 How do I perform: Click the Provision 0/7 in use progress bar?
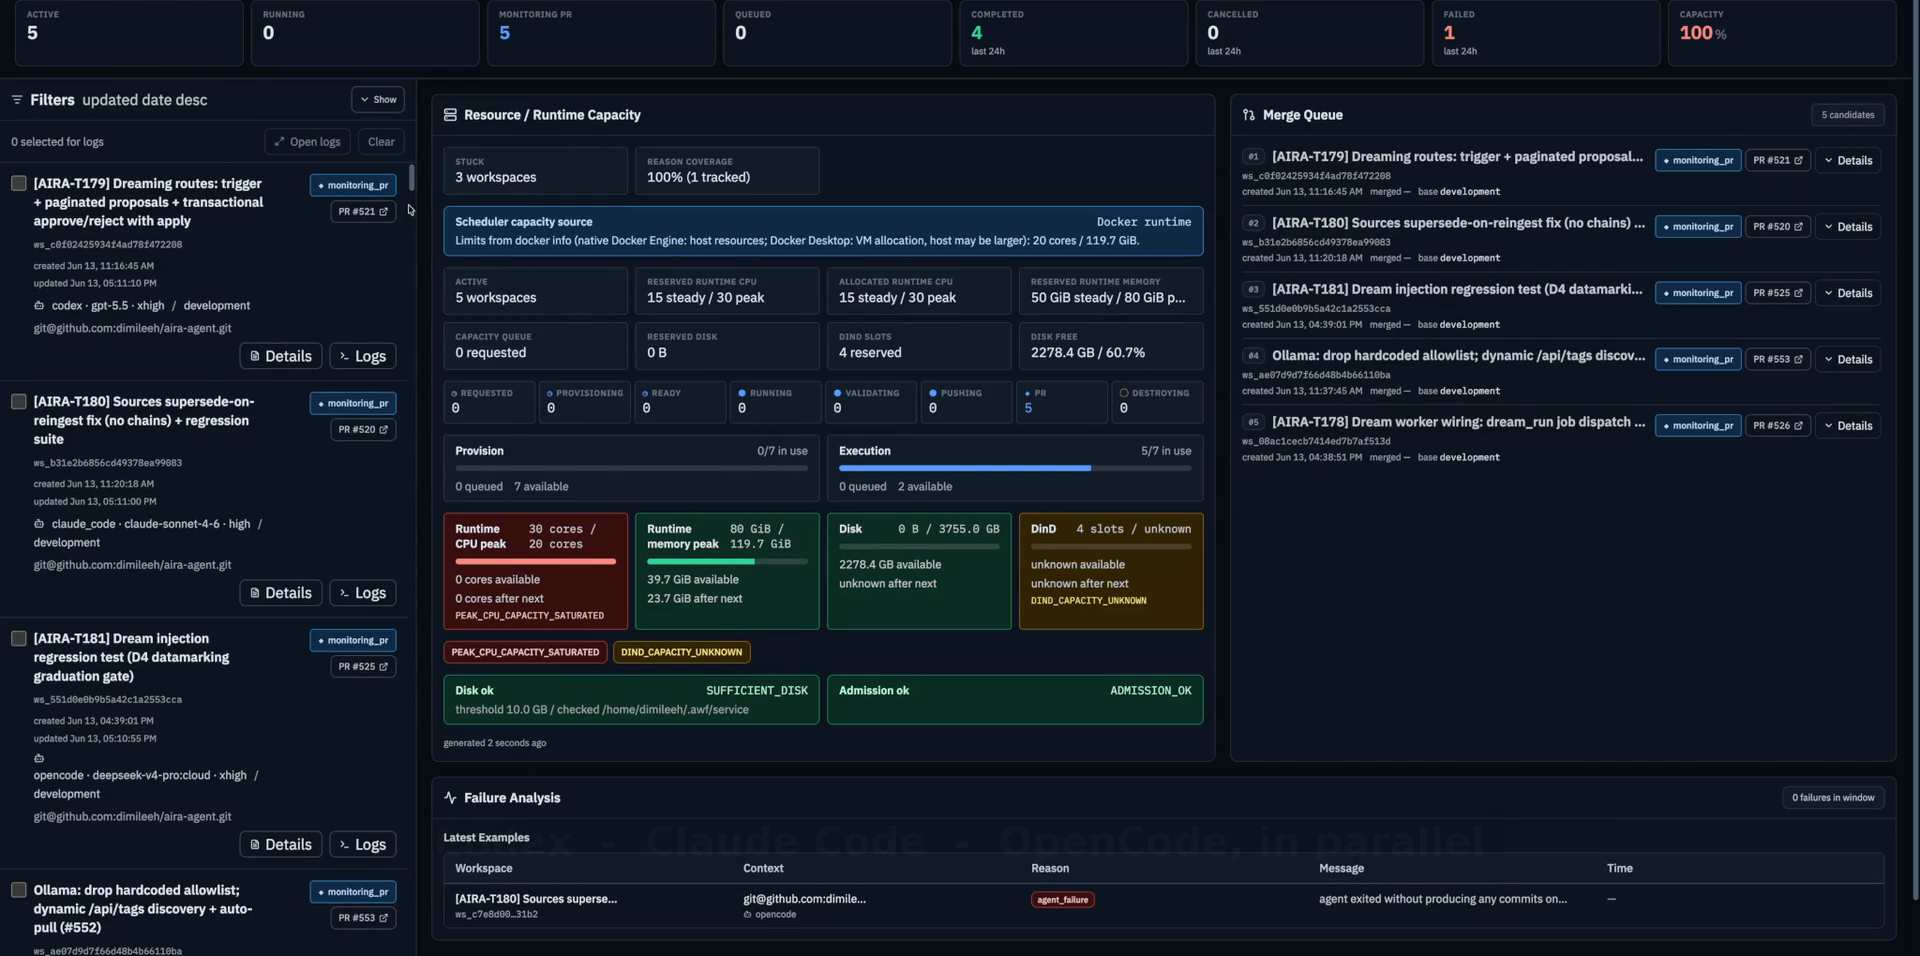click(x=631, y=468)
